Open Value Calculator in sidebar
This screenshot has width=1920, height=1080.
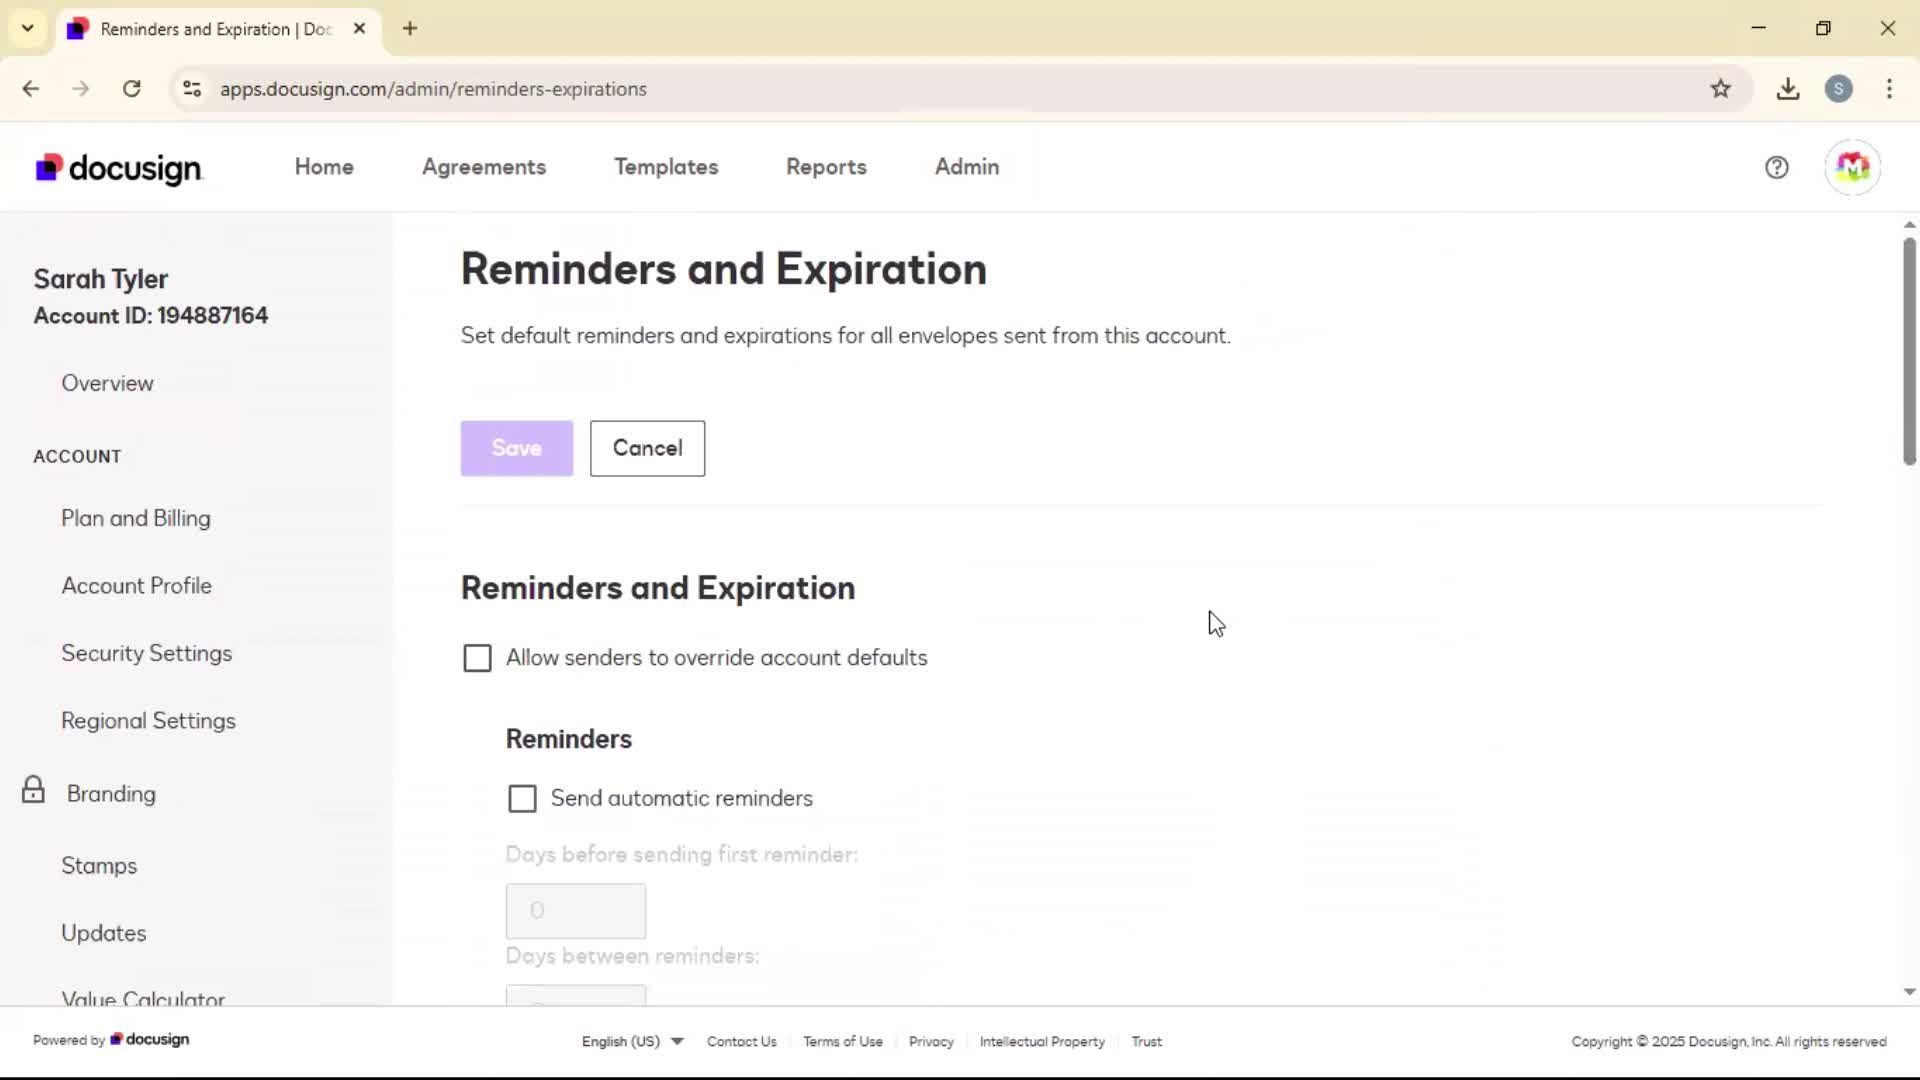click(x=143, y=997)
